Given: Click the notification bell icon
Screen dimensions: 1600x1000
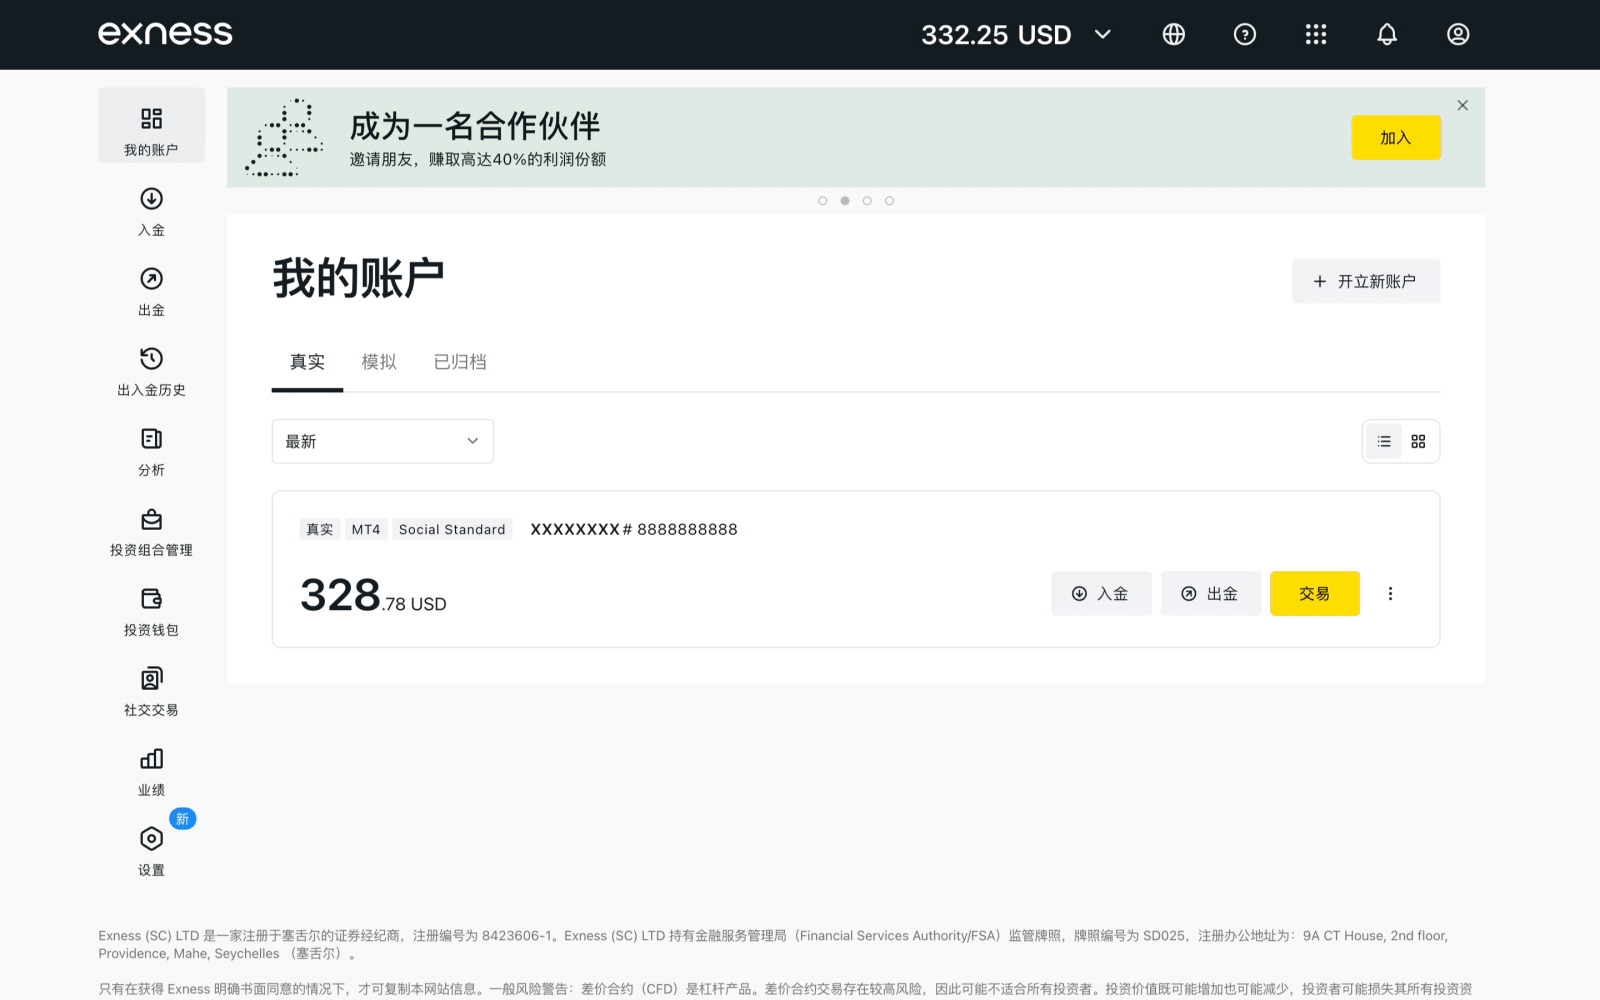Looking at the screenshot, I should [1386, 35].
